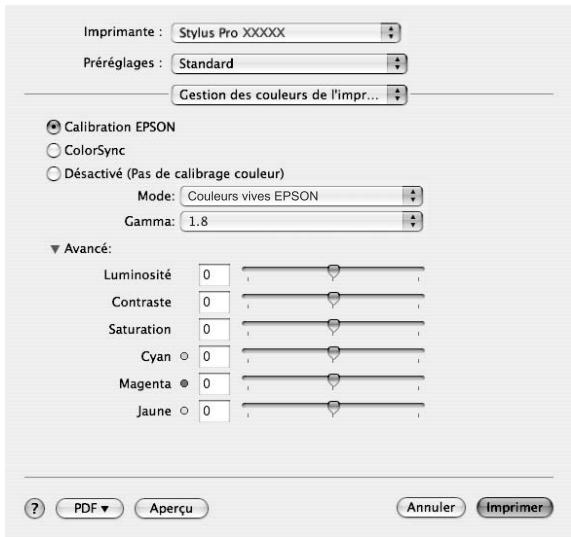Screen dimensions: 571x537
Task: Click the Luminosité slider handle
Action: click(x=333, y=272)
